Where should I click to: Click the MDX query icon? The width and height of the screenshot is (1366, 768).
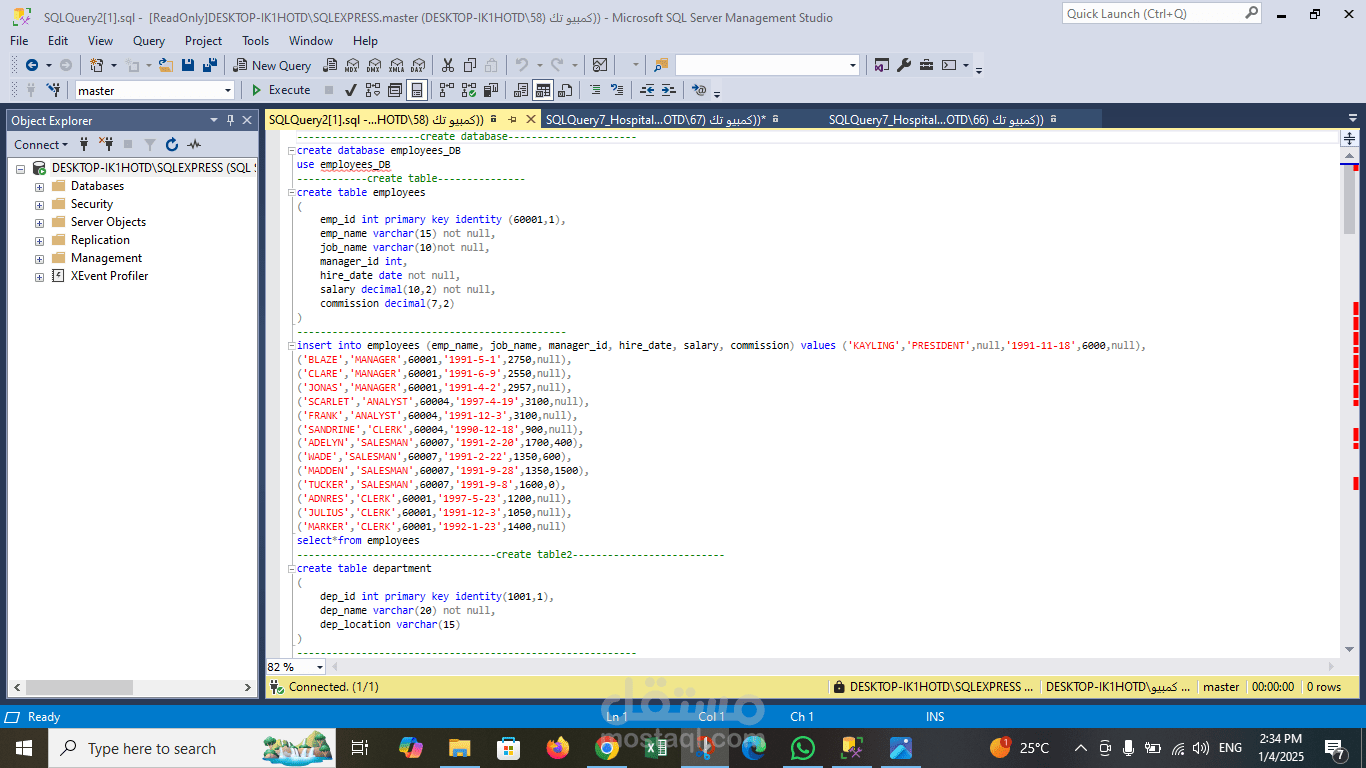(352, 65)
